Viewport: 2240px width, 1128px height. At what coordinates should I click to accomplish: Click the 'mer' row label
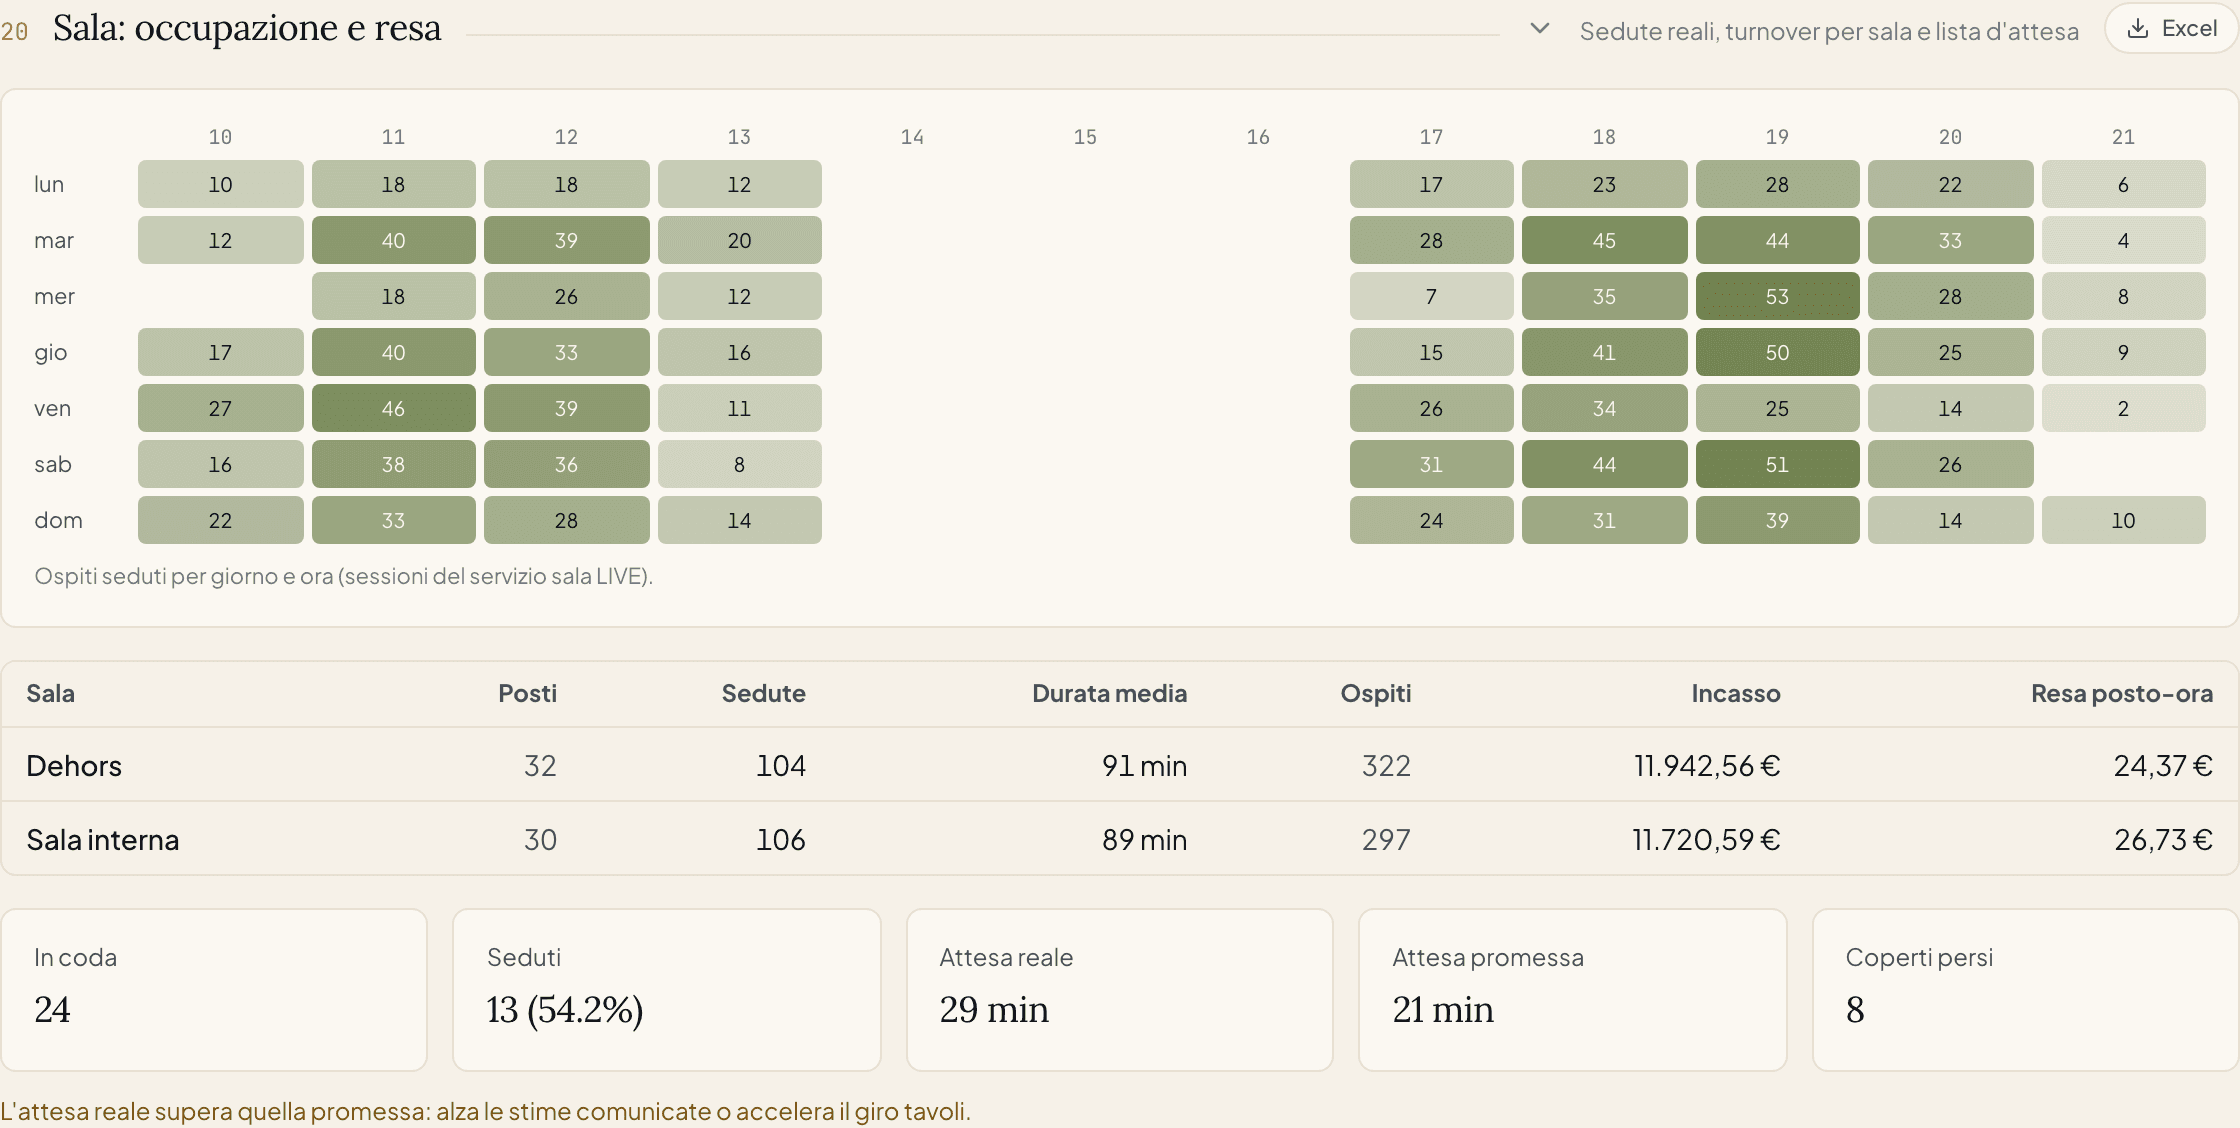pyautogui.click(x=54, y=296)
